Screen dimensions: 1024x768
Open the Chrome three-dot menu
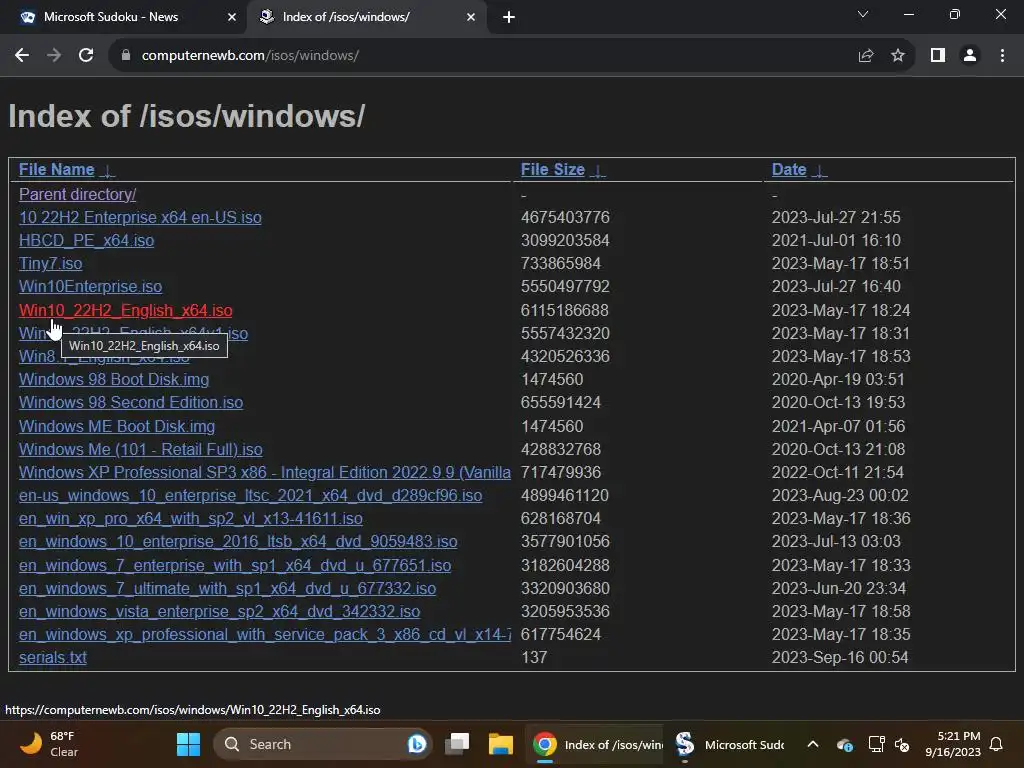pyautogui.click(x=1002, y=56)
